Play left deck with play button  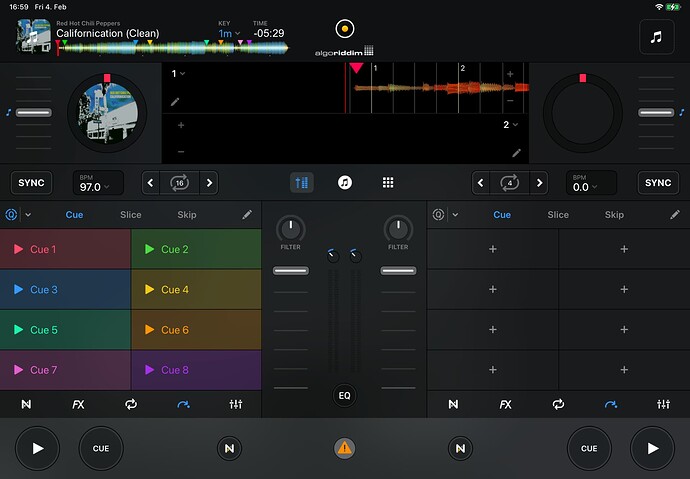(37, 448)
